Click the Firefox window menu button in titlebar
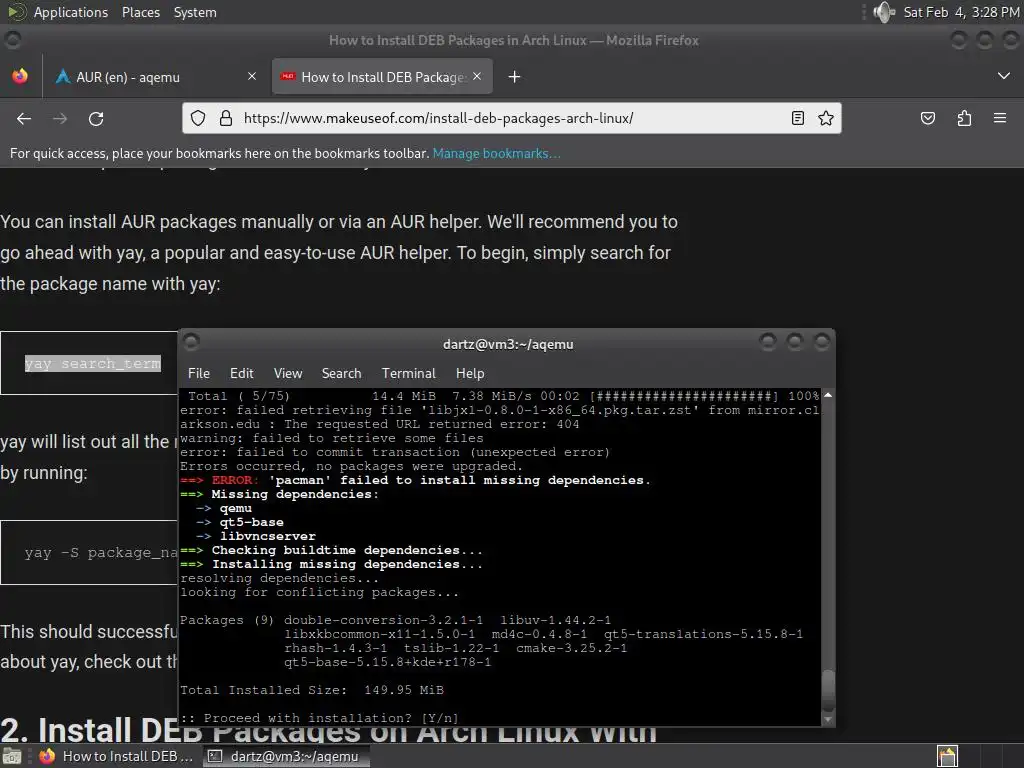Image resolution: width=1024 pixels, height=768 pixels. (x=12, y=40)
